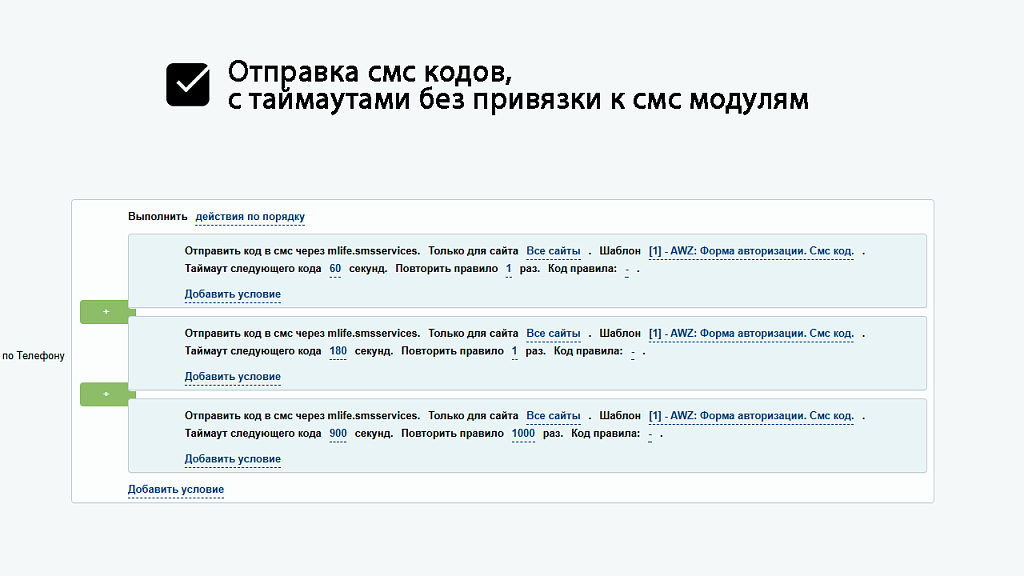Edit timeout value 60 in first rule

click(x=336, y=268)
